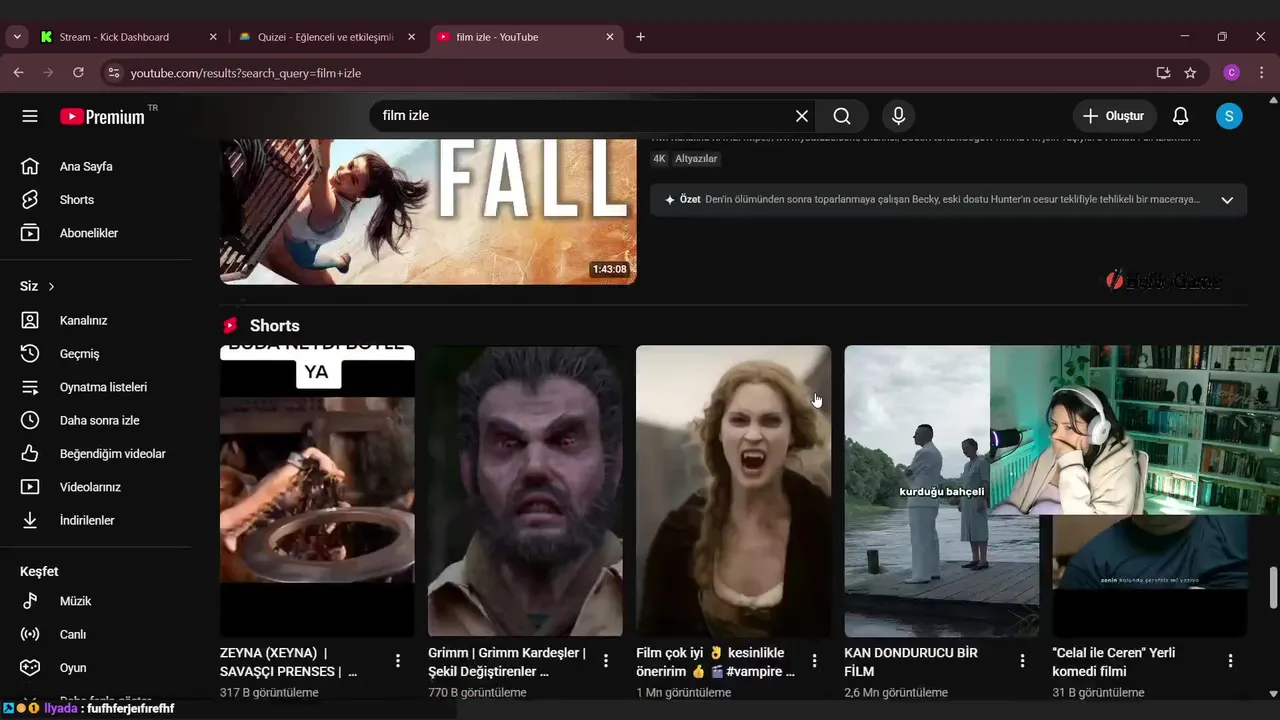This screenshot has width=1280, height=720.
Task: Click Oluştur create button
Action: (x=1114, y=116)
